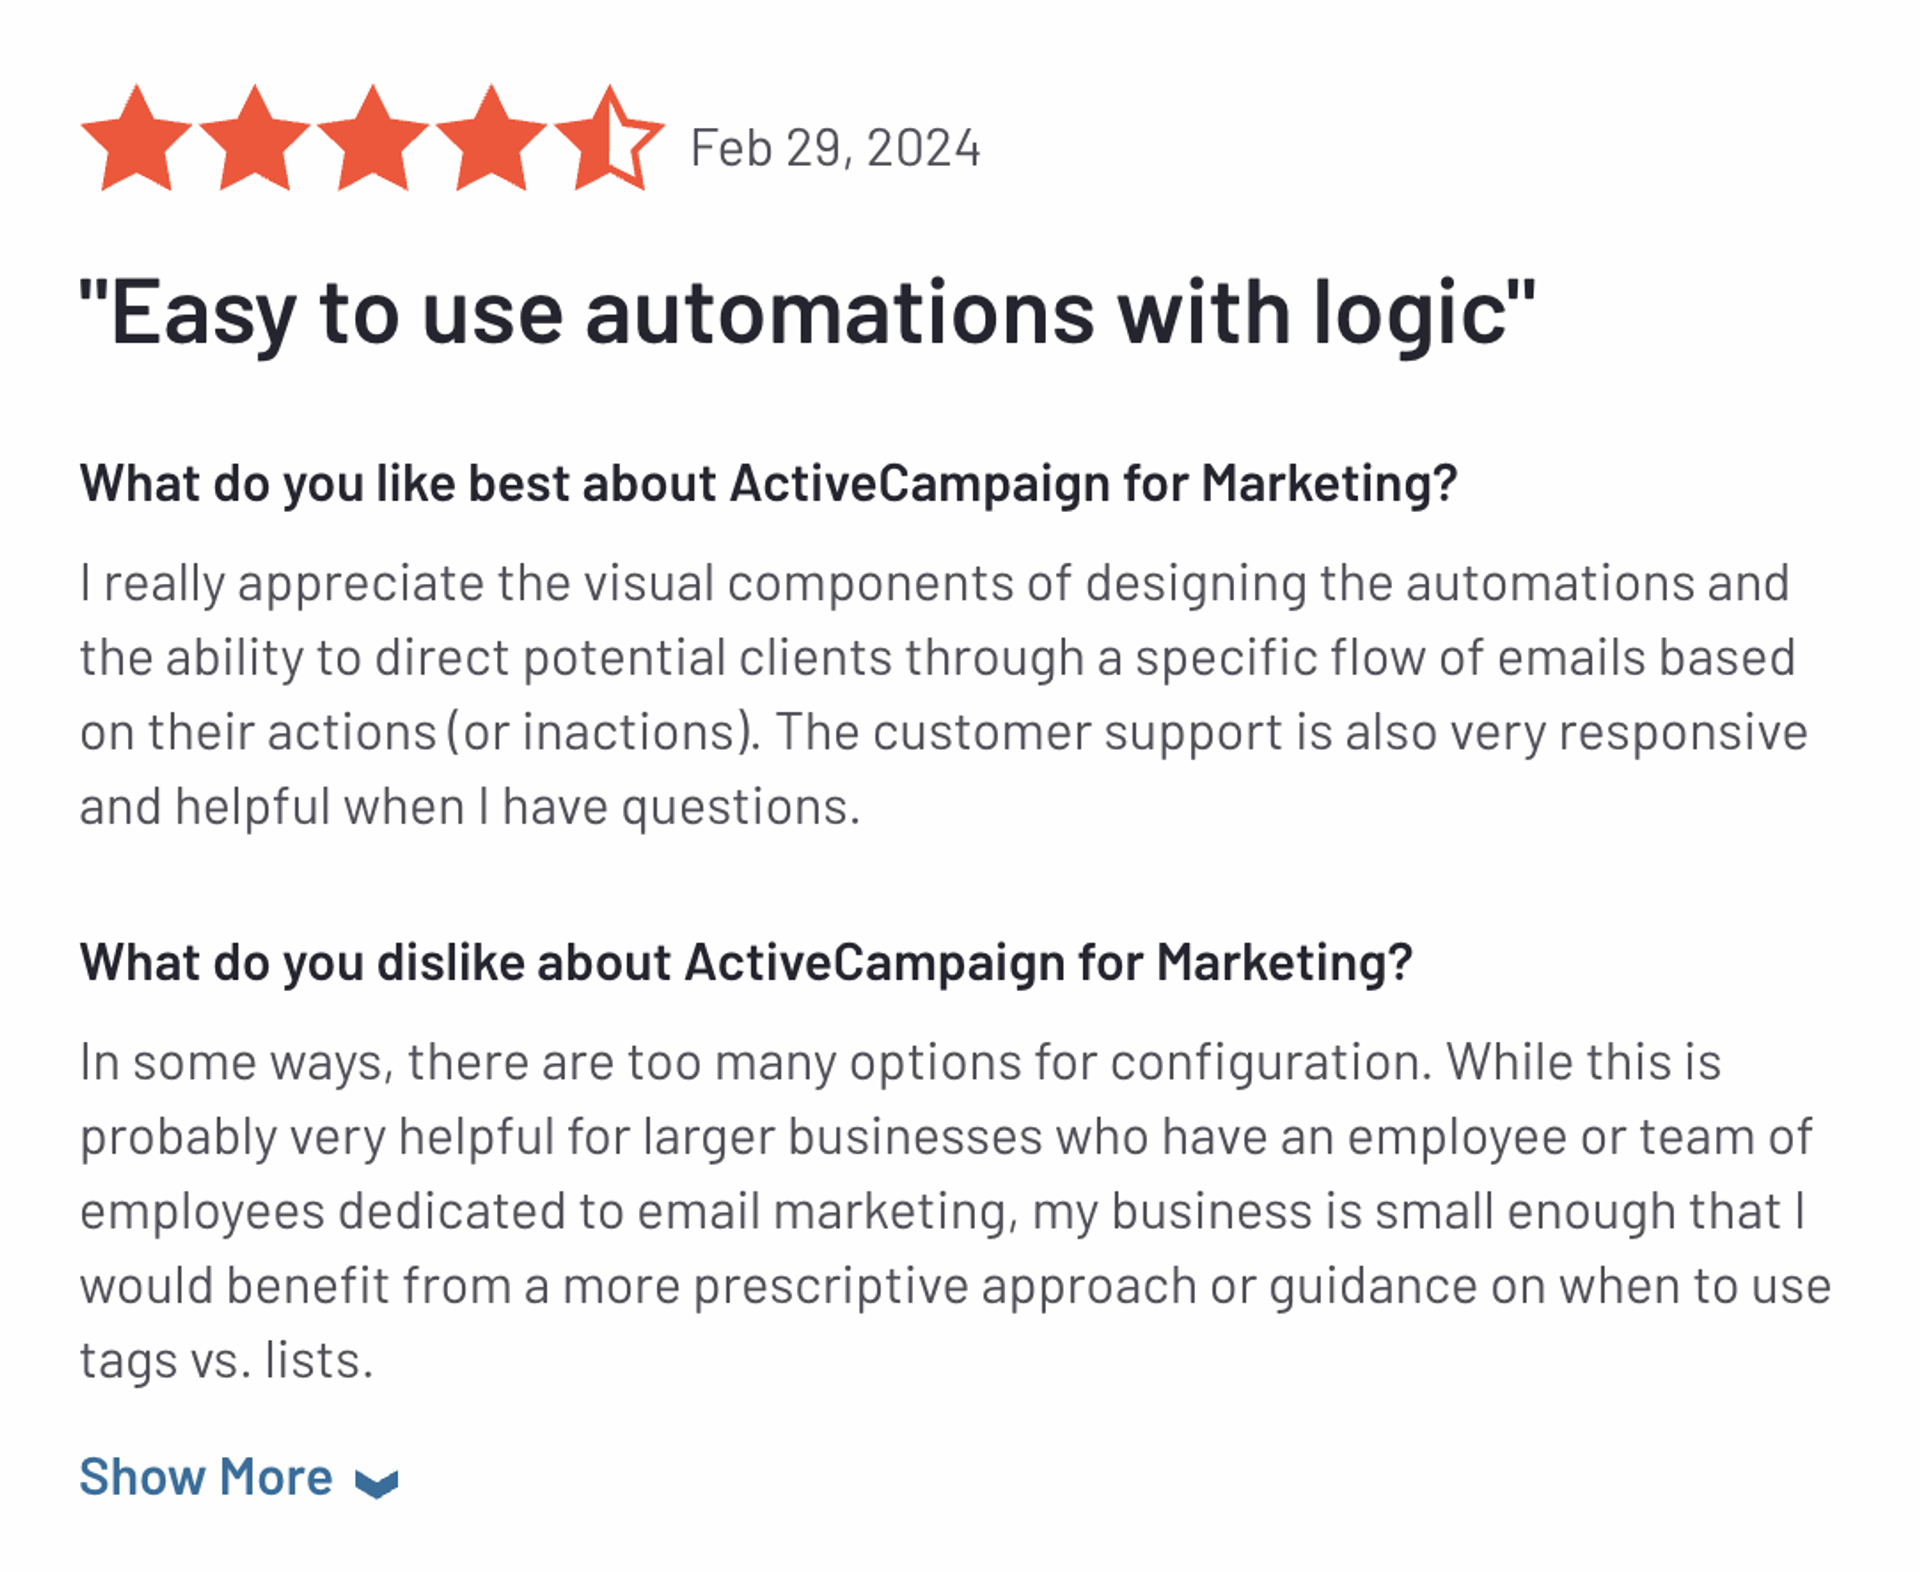The width and height of the screenshot is (1920, 1572).
Task: Click the "tags vs. lists." final line
Action: [x=227, y=1361]
